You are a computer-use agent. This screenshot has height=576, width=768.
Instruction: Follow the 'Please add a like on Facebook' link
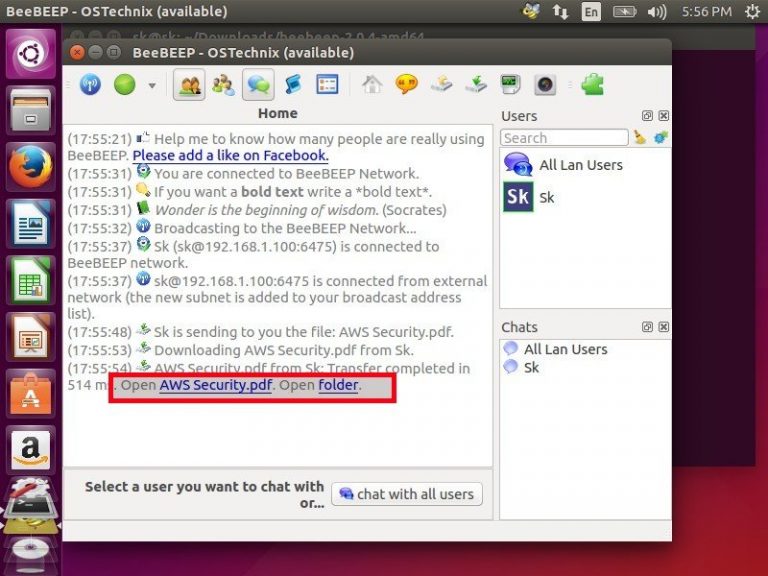tap(230, 155)
